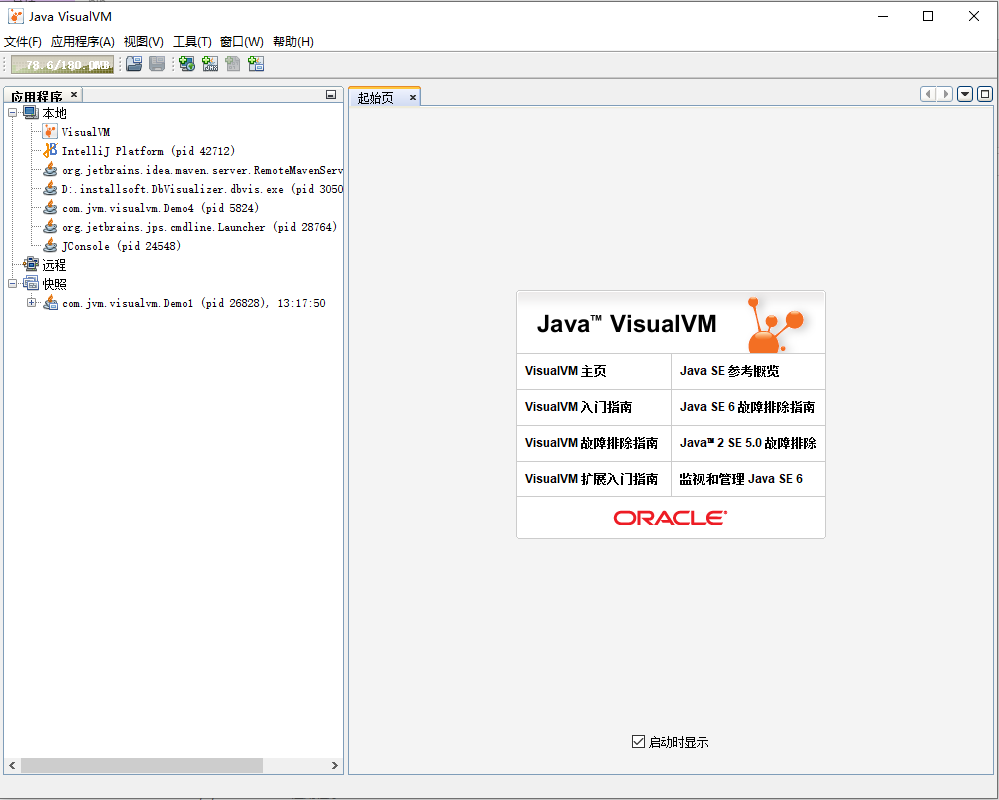The width and height of the screenshot is (999, 800).
Task: Open the VisualVM 入门指南 link
Action: [x=578, y=407]
